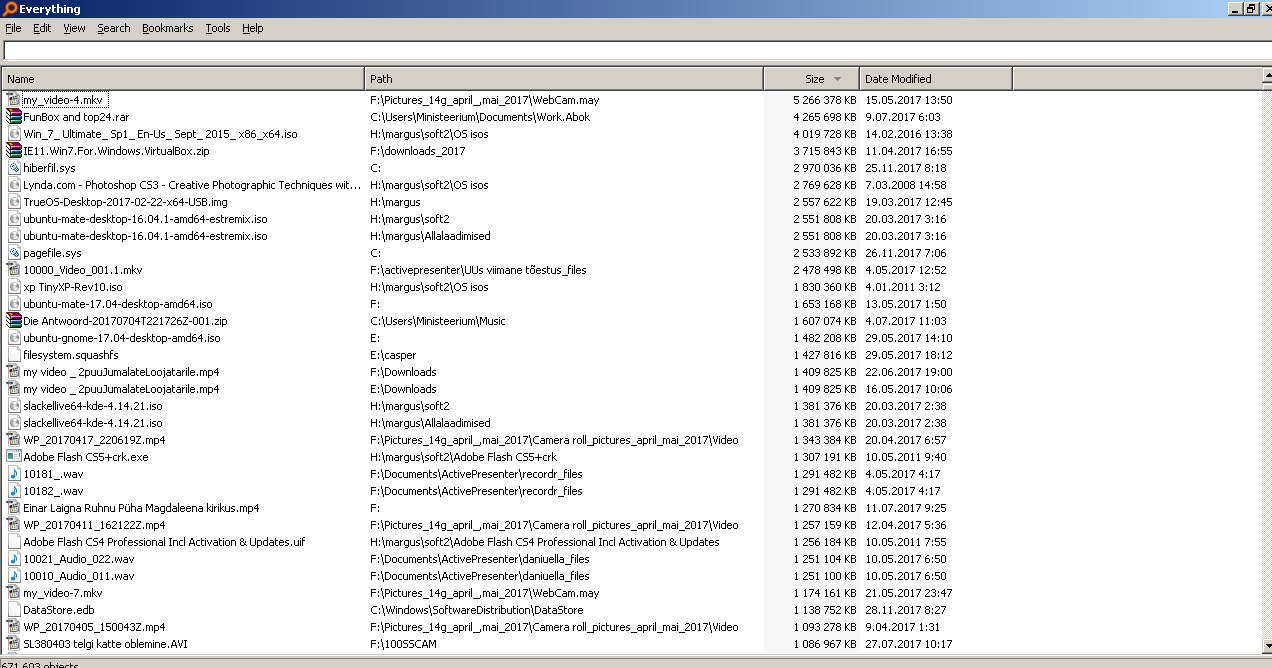
Task: Click the 10182_.wav audio icon
Action: [x=14, y=491]
